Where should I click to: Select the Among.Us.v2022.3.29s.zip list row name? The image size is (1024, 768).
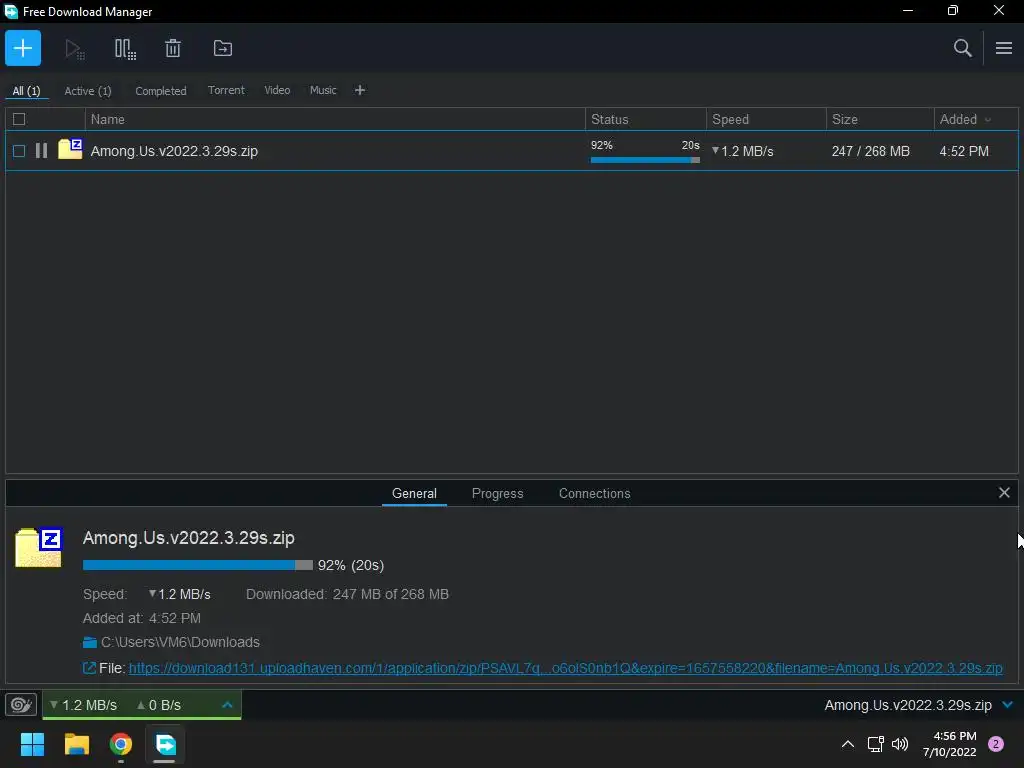pyautogui.click(x=174, y=151)
